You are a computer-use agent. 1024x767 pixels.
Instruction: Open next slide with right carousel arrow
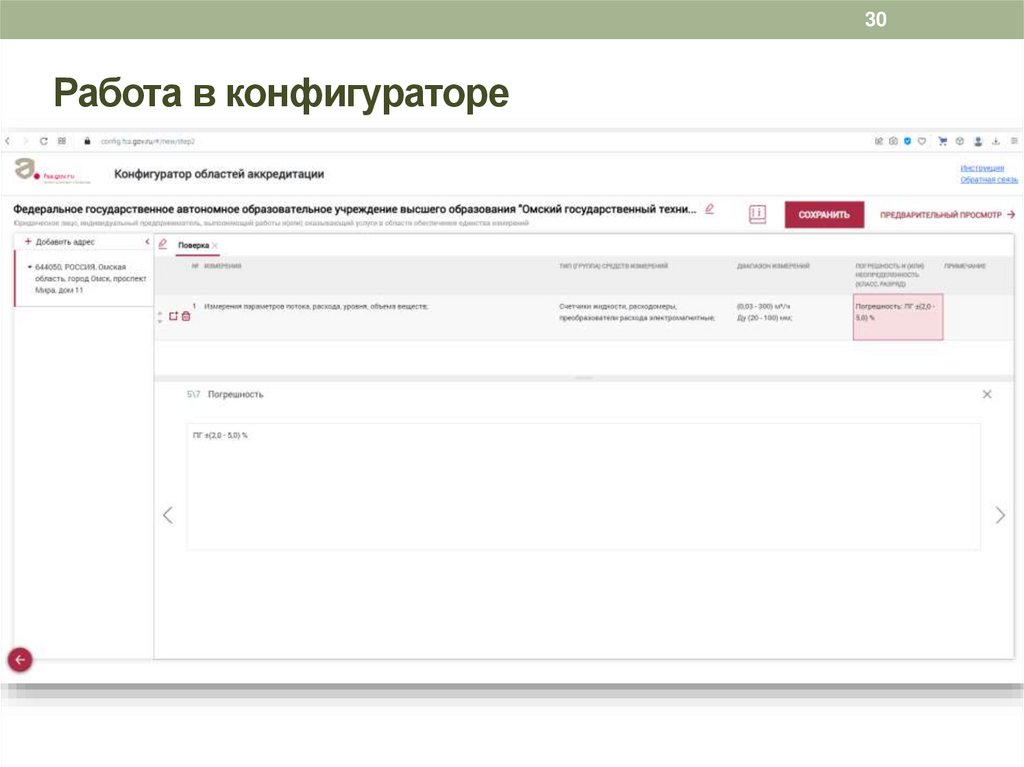point(1000,515)
